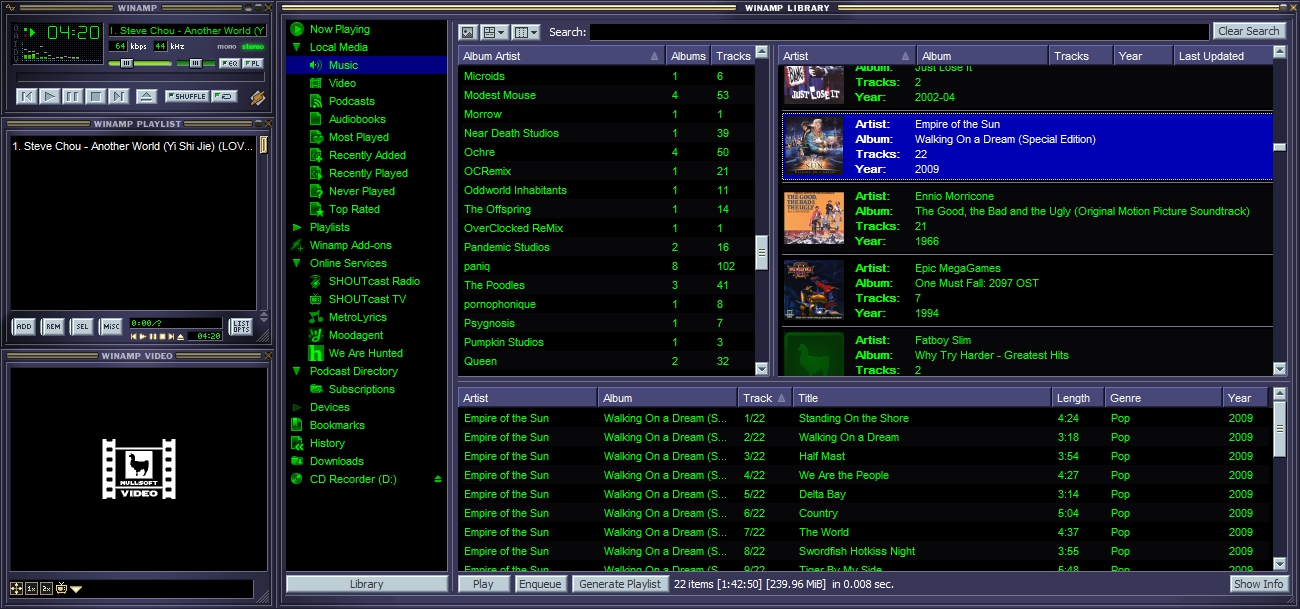Screen dimensions: 1300x609
Task: Open the Video film-strip icon in library tree
Action: click(316, 83)
